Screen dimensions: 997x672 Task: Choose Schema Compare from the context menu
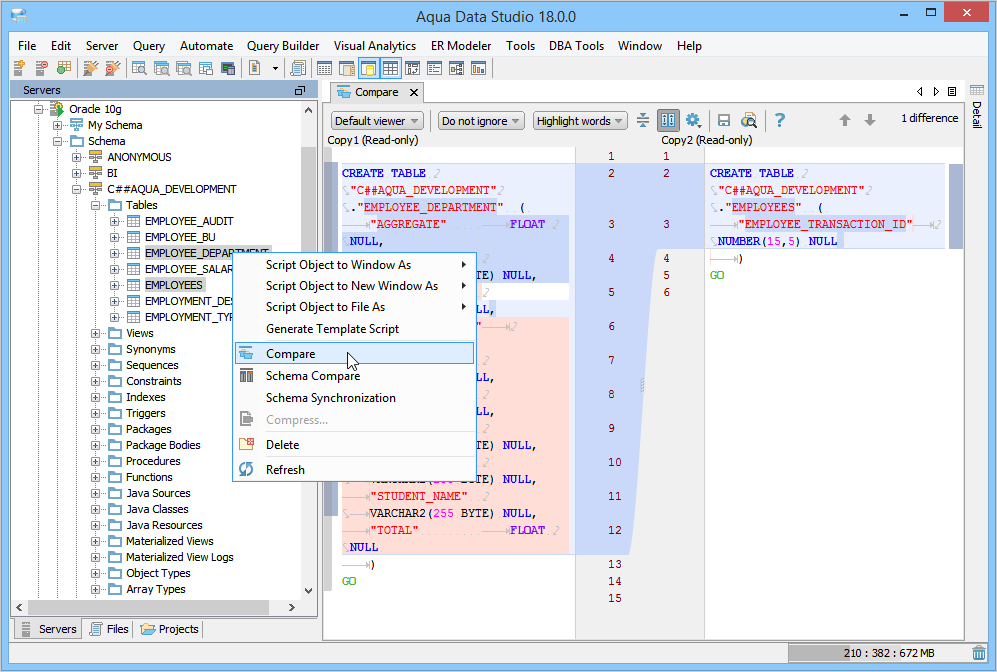tap(355, 376)
